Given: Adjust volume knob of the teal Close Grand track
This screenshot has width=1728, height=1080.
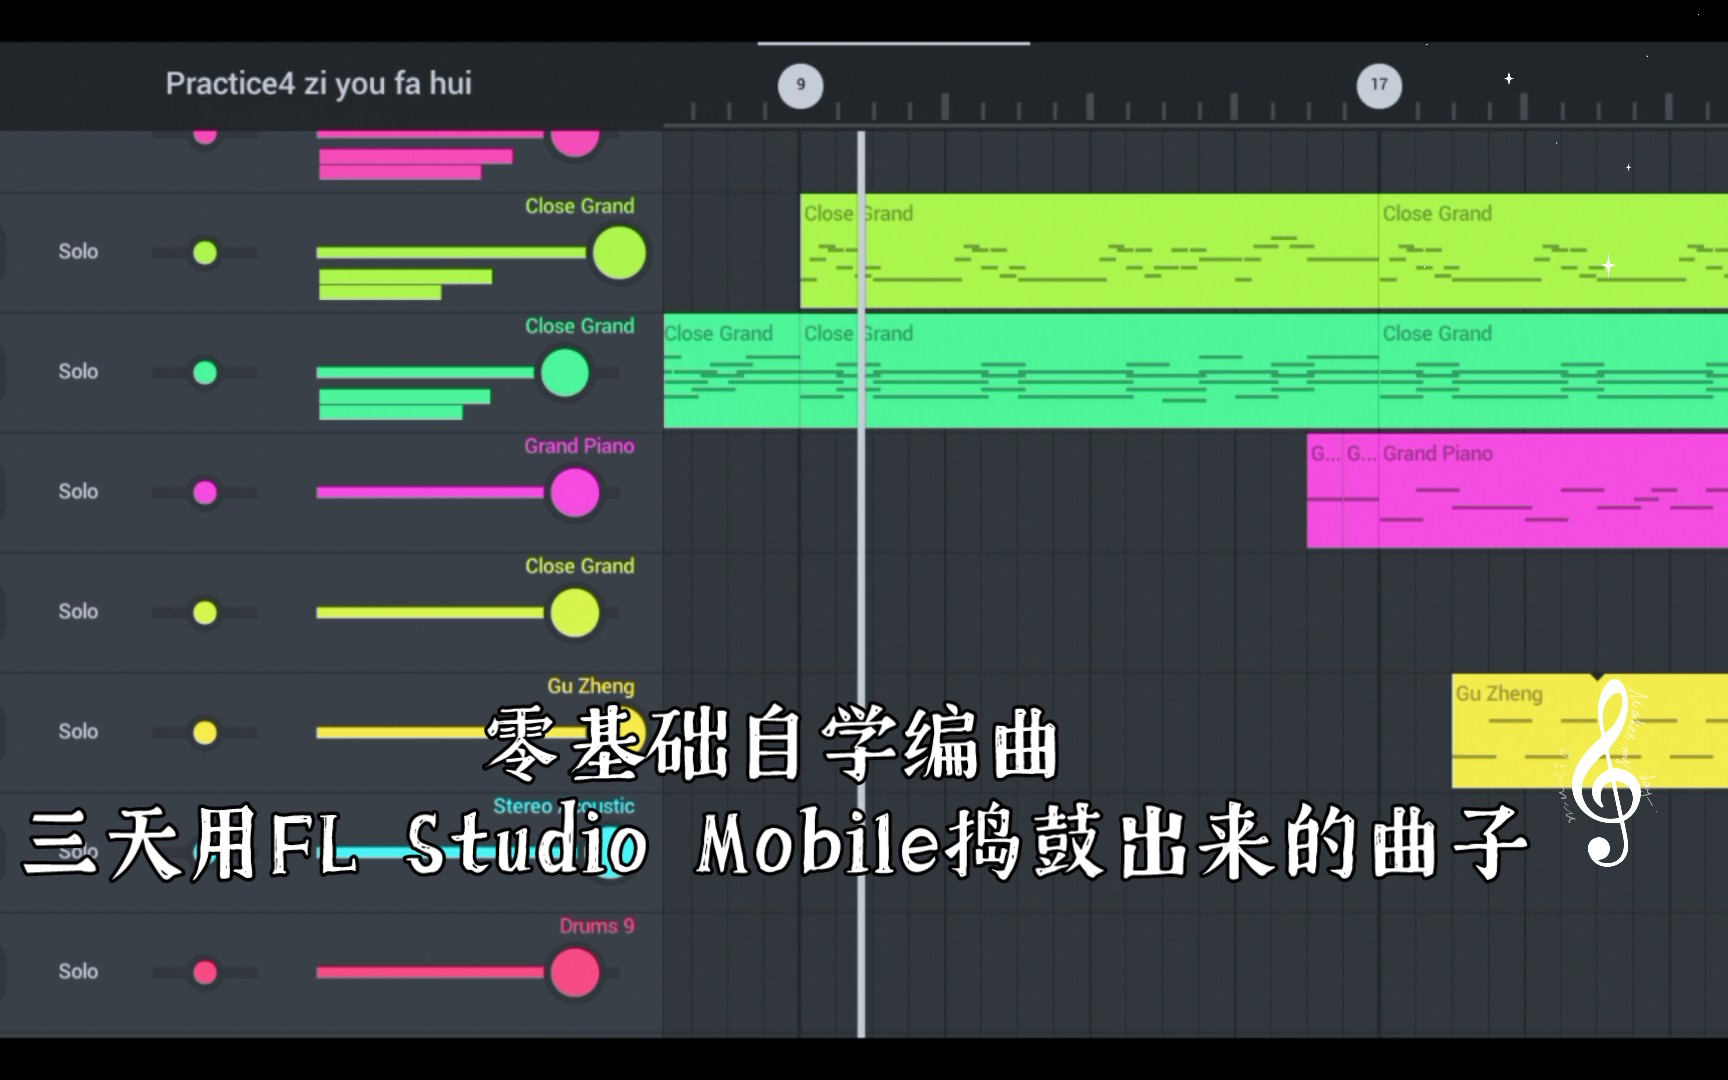Looking at the screenshot, I should tap(565, 373).
